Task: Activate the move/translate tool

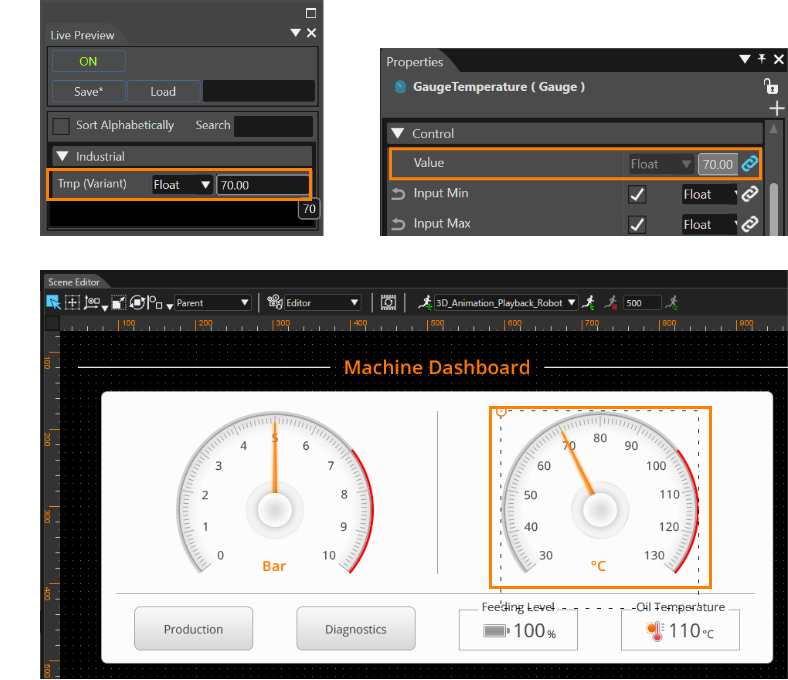Action: (x=72, y=302)
